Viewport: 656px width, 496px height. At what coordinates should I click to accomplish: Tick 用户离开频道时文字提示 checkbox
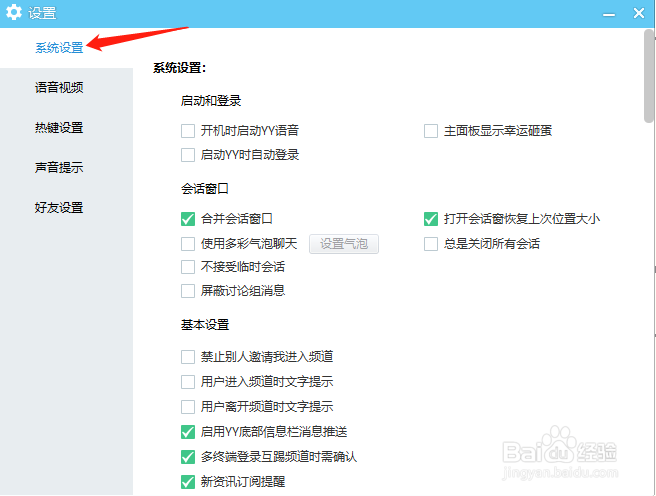[188, 407]
